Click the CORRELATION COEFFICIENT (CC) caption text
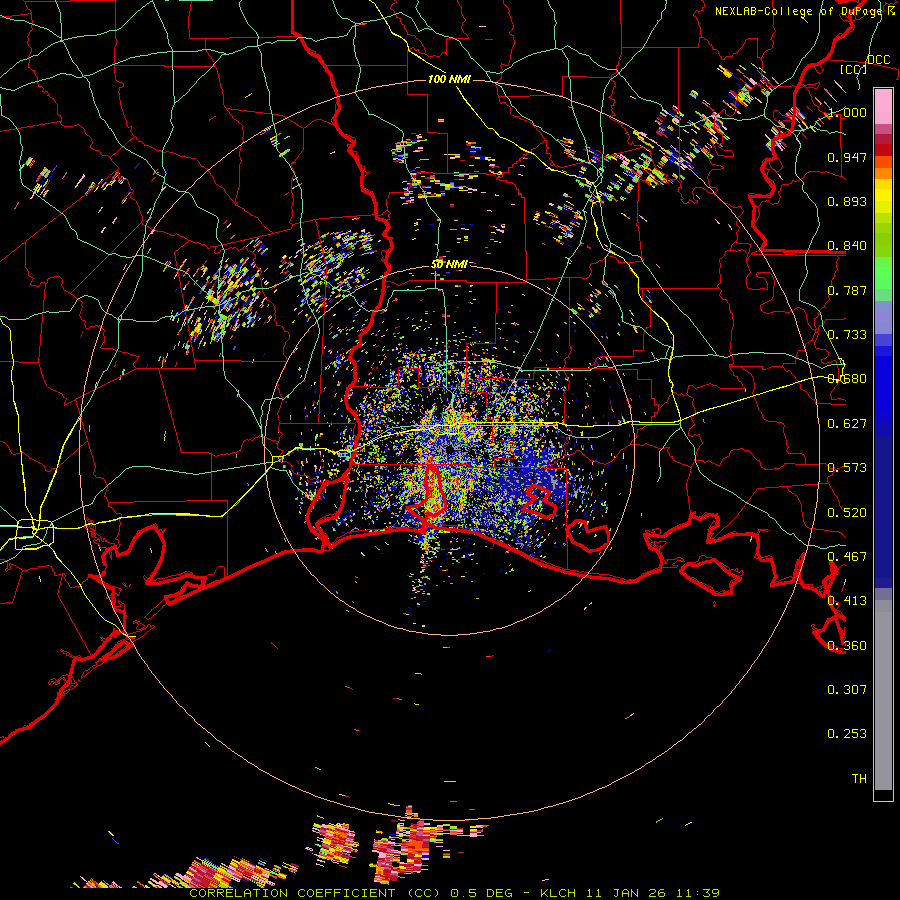Screen dimensions: 900x900 click(315, 893)
